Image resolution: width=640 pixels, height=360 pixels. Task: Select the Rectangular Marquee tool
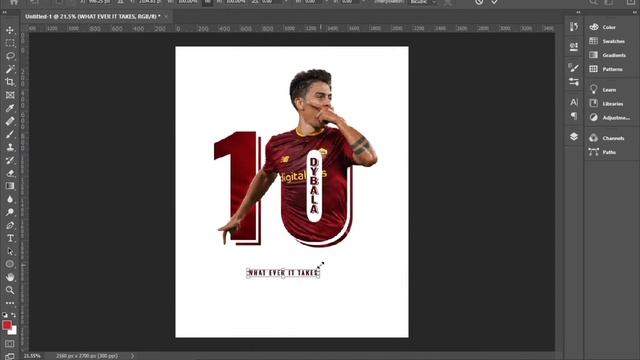click(x=10, y=43)
